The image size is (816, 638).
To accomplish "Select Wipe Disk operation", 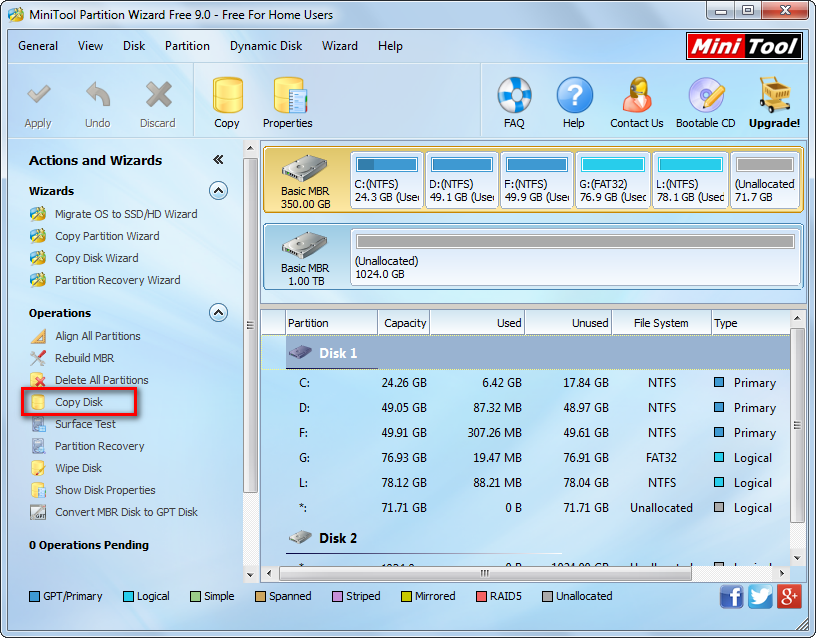I will [x=79, y=468].
